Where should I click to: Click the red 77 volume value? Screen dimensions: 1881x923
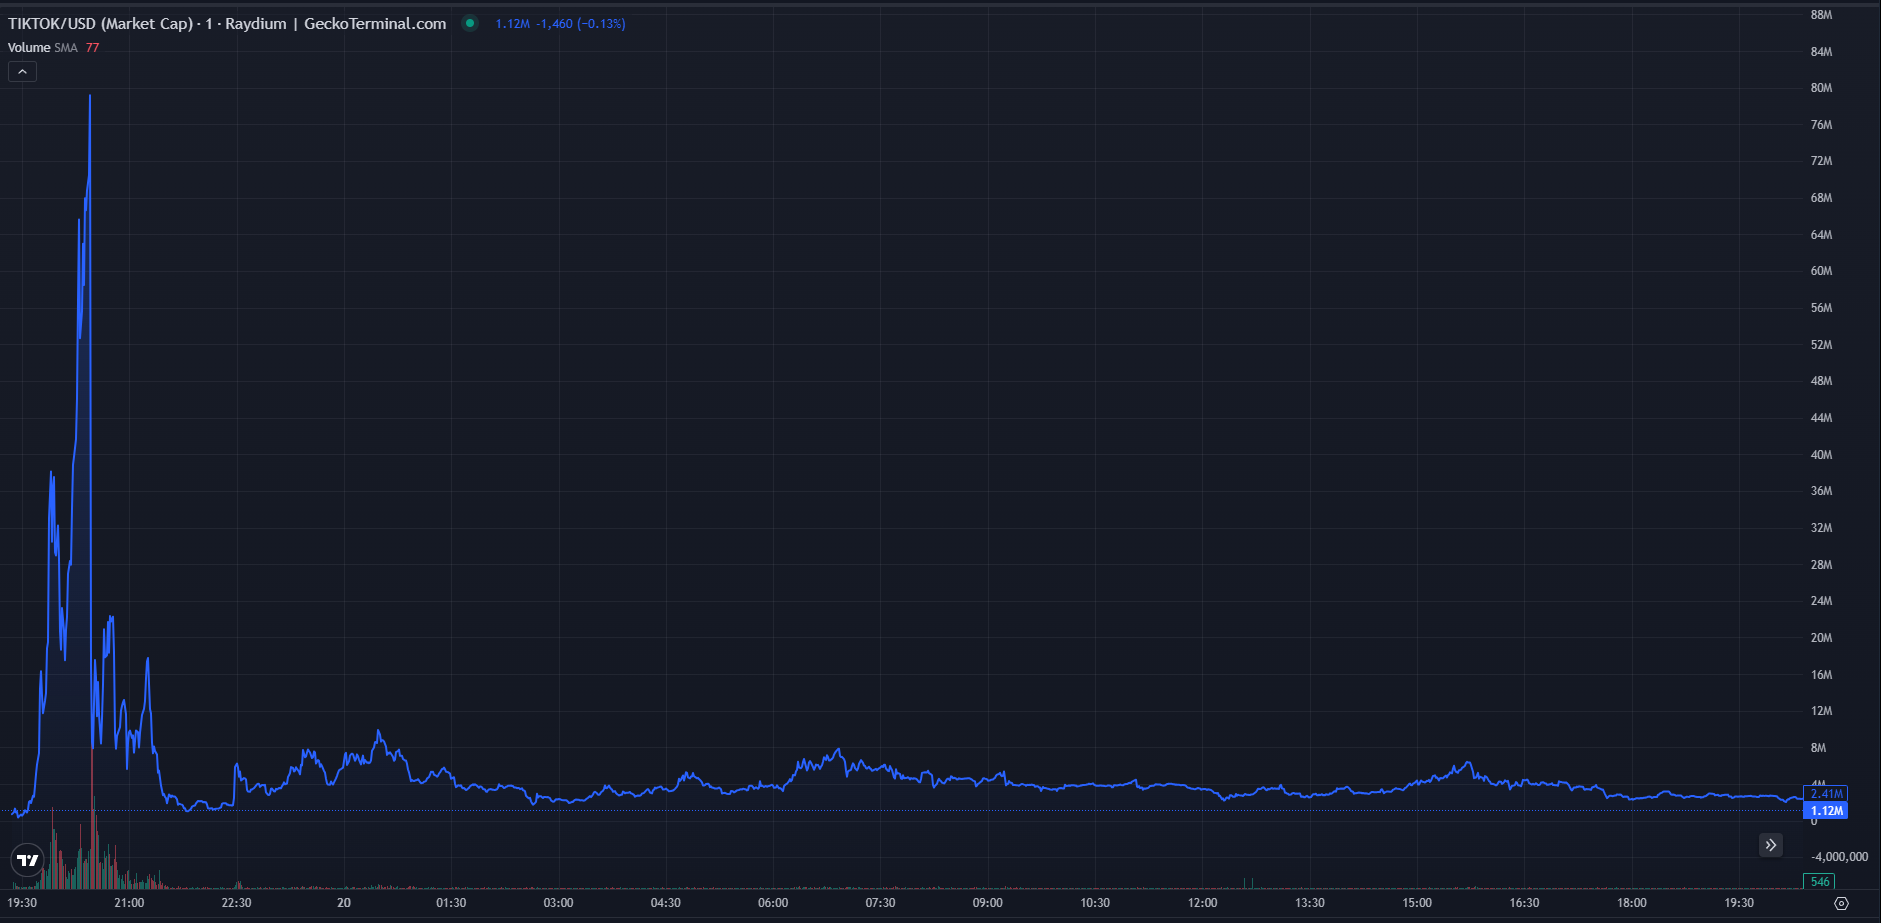click(x=92, y=48)
